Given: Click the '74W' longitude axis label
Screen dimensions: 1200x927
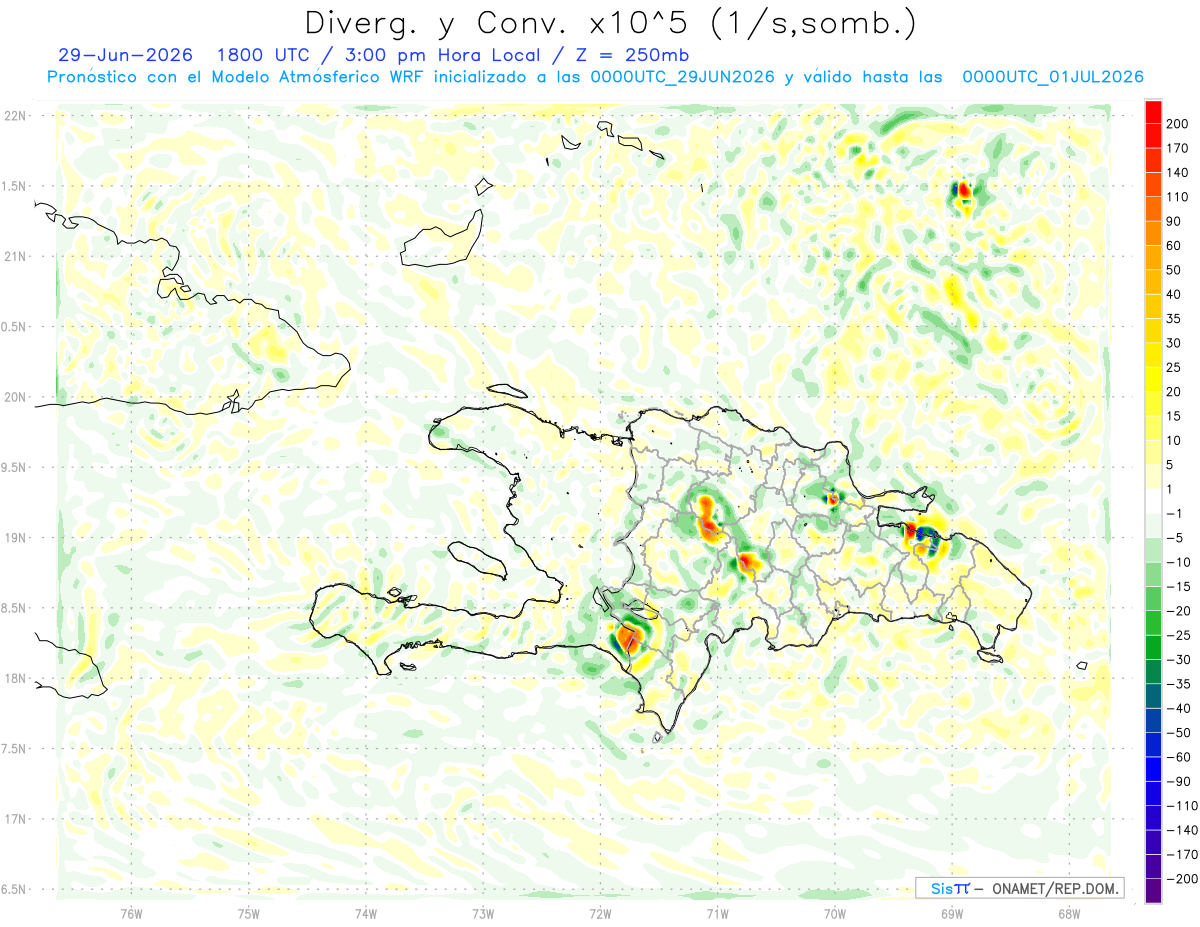Looking at the screenshot, I should point(366,913).
